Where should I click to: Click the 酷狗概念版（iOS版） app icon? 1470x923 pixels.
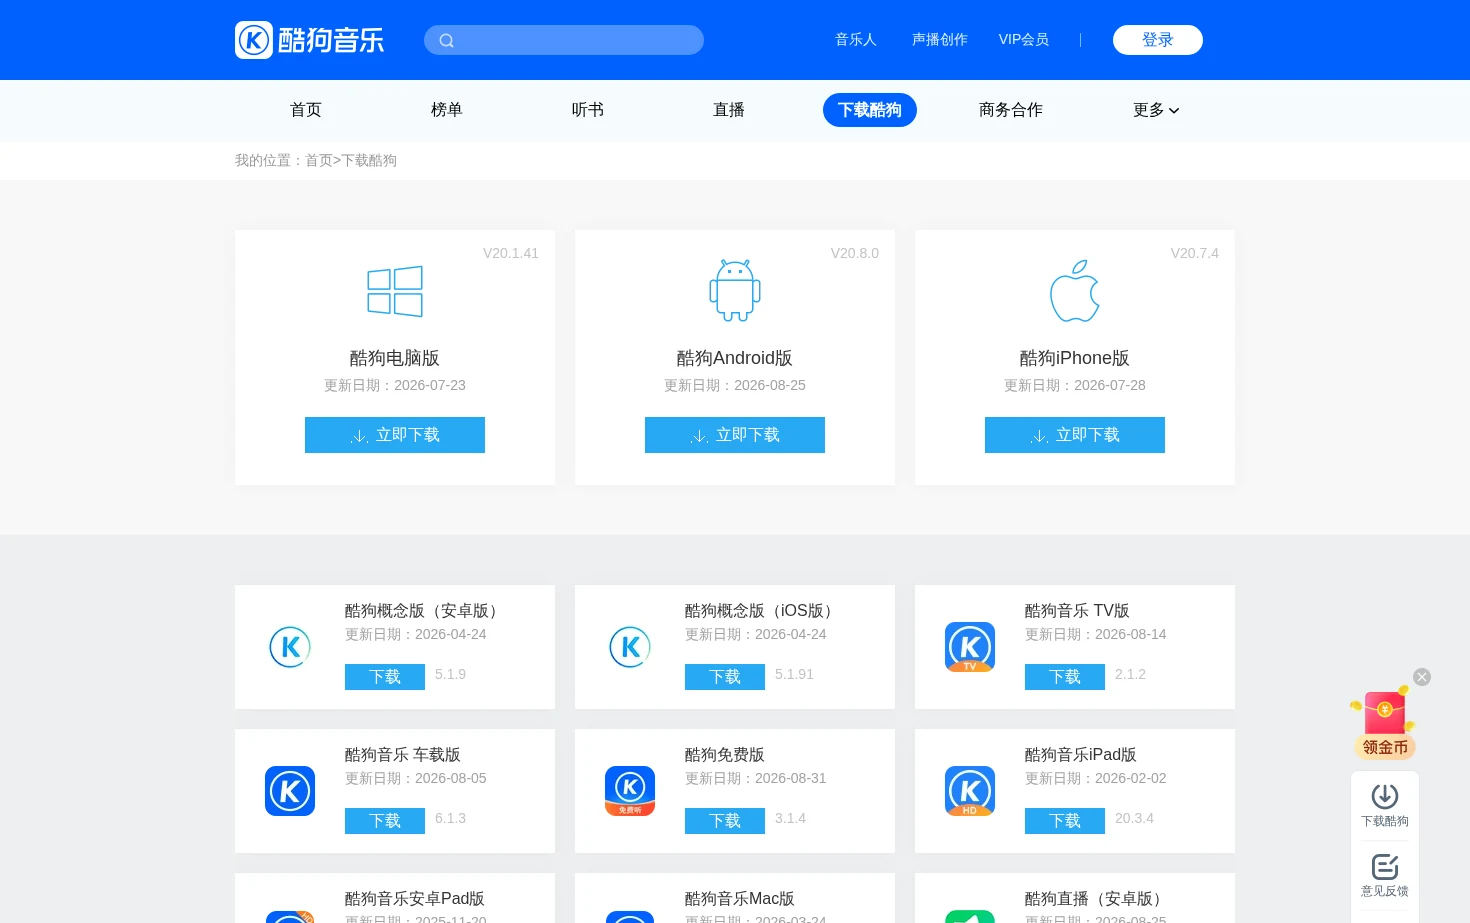click(x=630, y=647)
